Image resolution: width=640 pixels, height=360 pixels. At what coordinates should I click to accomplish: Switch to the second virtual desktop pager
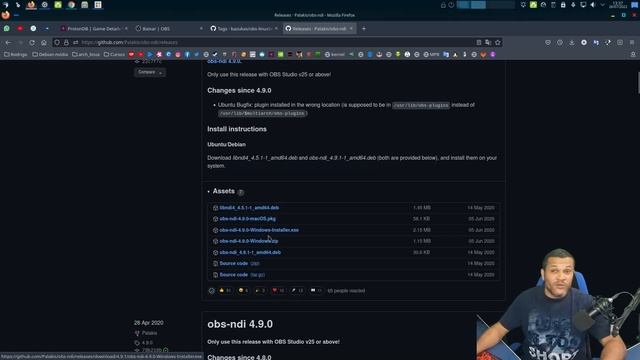(478, 5)
